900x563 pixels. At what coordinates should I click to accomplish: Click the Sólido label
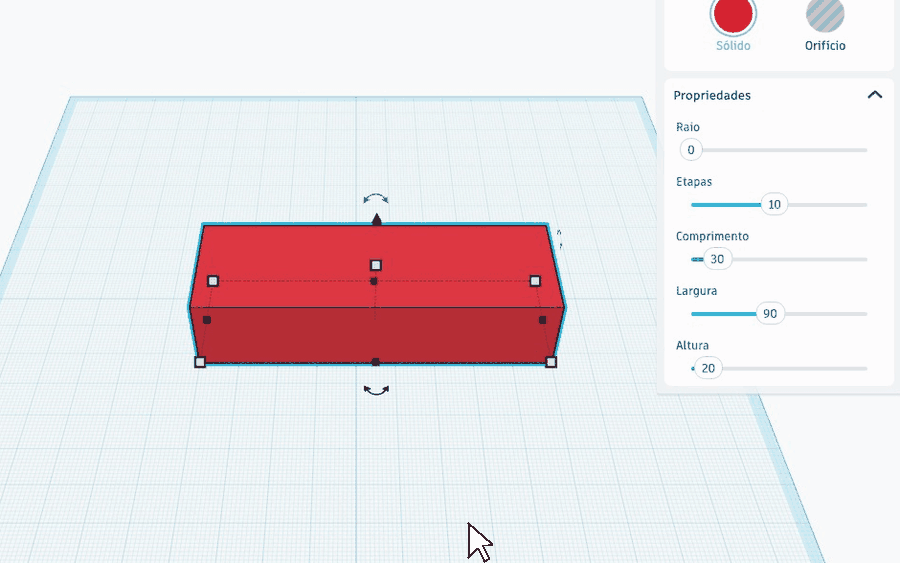point(733,45)
